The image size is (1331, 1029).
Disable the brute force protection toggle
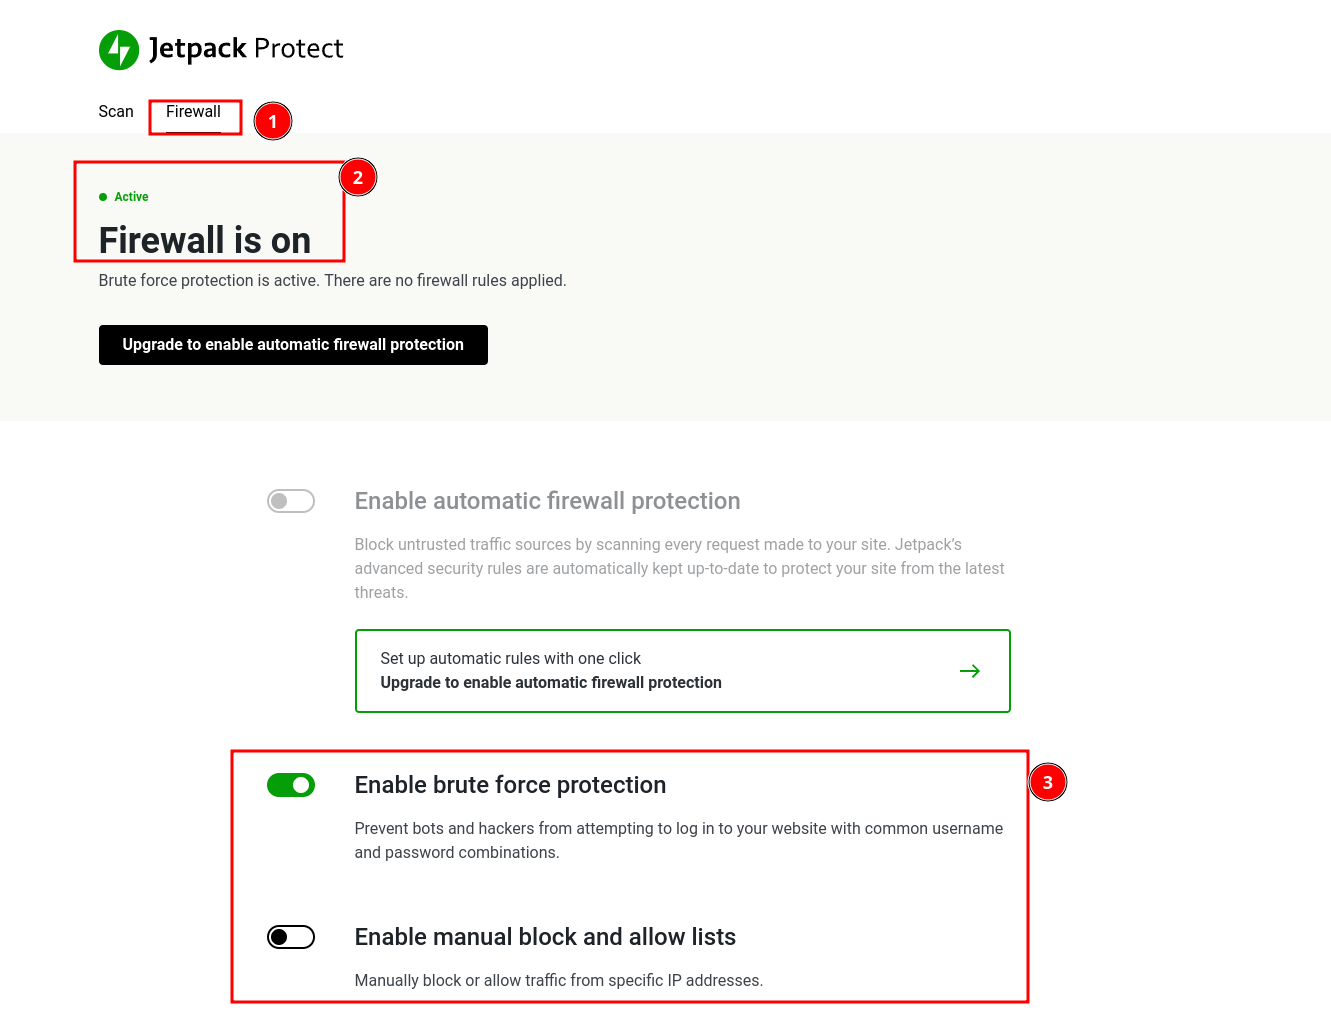(x=291, y=785)
